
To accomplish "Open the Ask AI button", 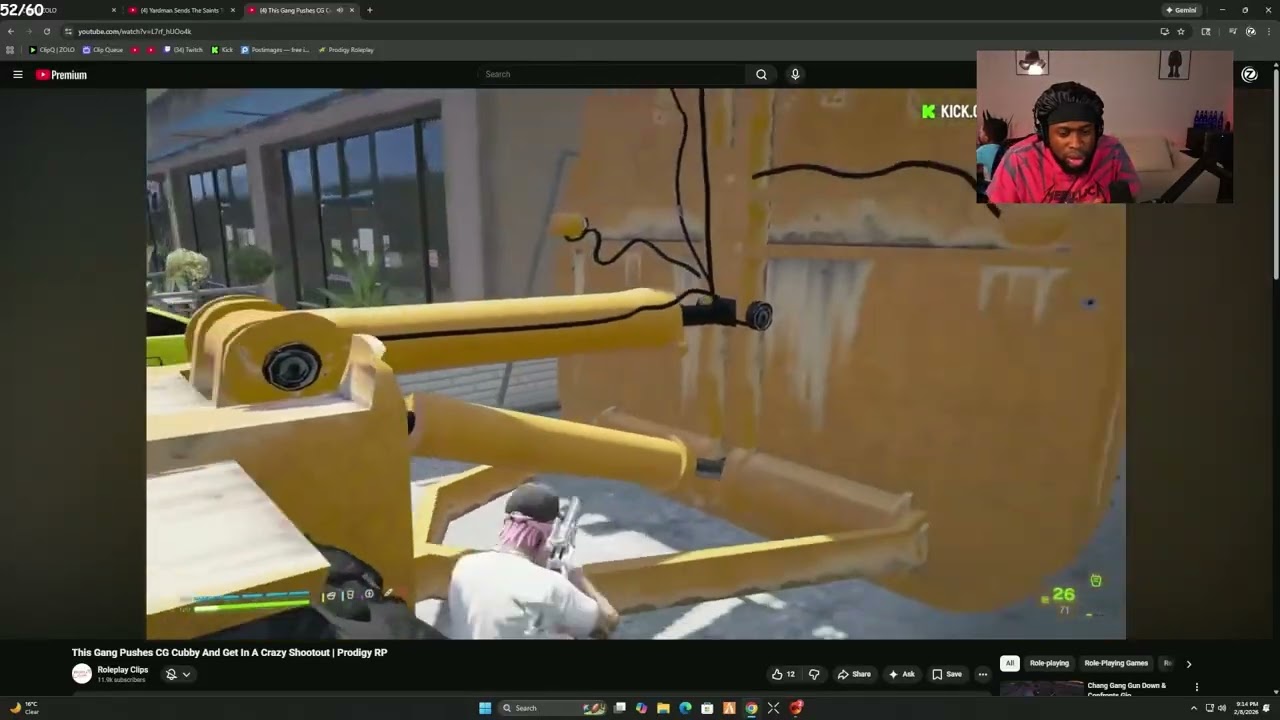I will tap(901, 674).
